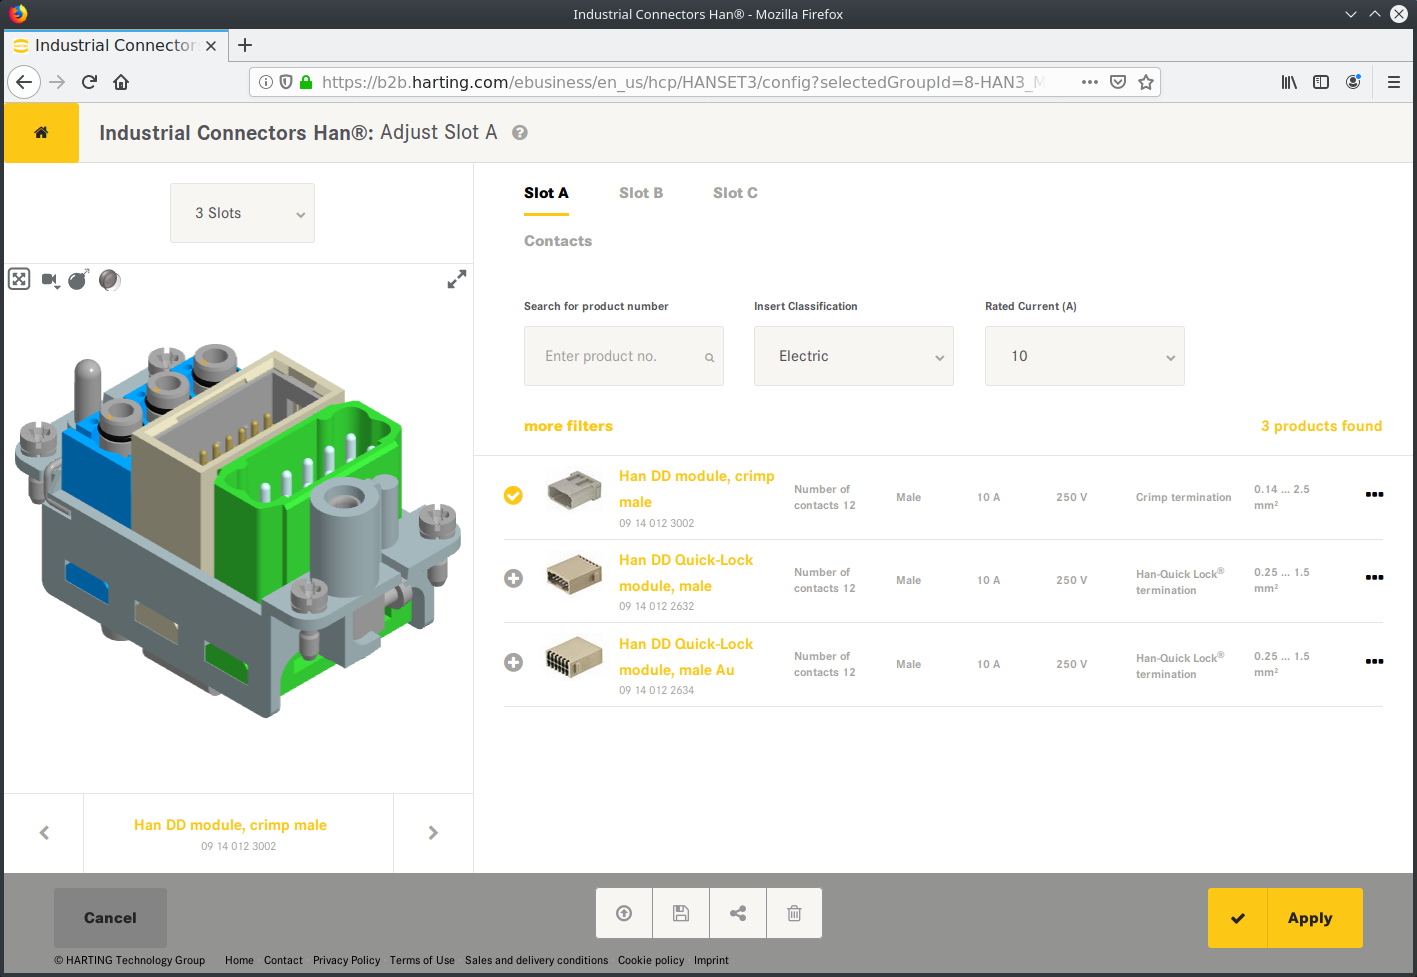Open the Contacts section tab

pos(558,241)
